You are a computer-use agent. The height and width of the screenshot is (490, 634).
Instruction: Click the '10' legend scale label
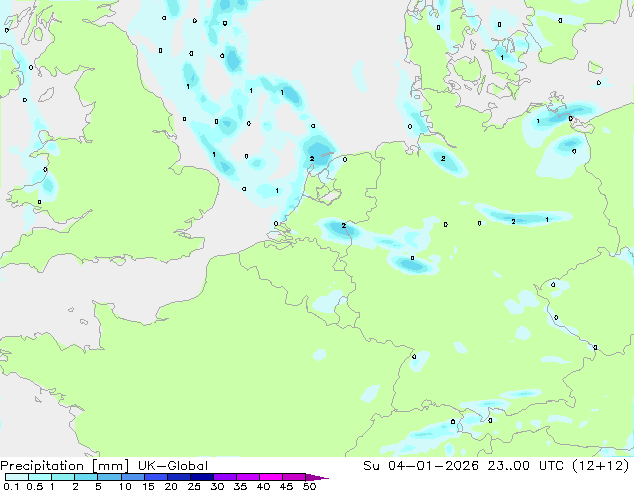point(125,486)
